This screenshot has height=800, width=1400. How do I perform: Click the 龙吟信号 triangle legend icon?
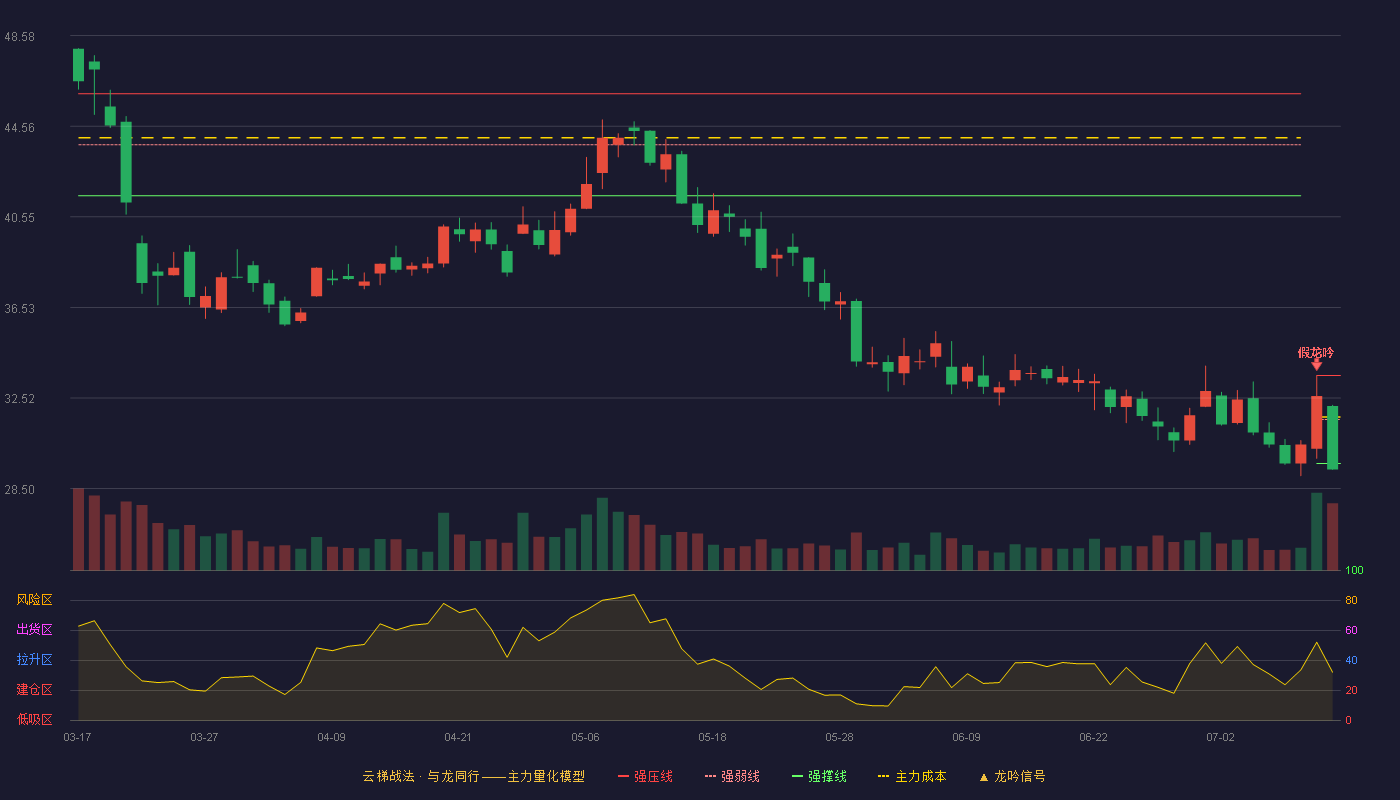click(984, 777)
